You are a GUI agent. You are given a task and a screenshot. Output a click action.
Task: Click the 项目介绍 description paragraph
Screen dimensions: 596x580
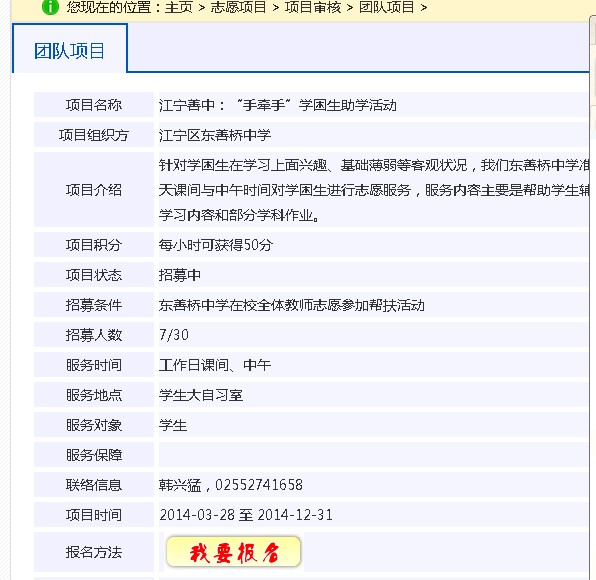point(374,190)
